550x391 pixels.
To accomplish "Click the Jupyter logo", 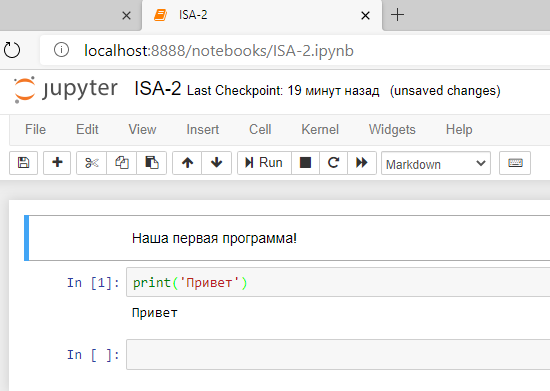I will [x=66, y=89].
